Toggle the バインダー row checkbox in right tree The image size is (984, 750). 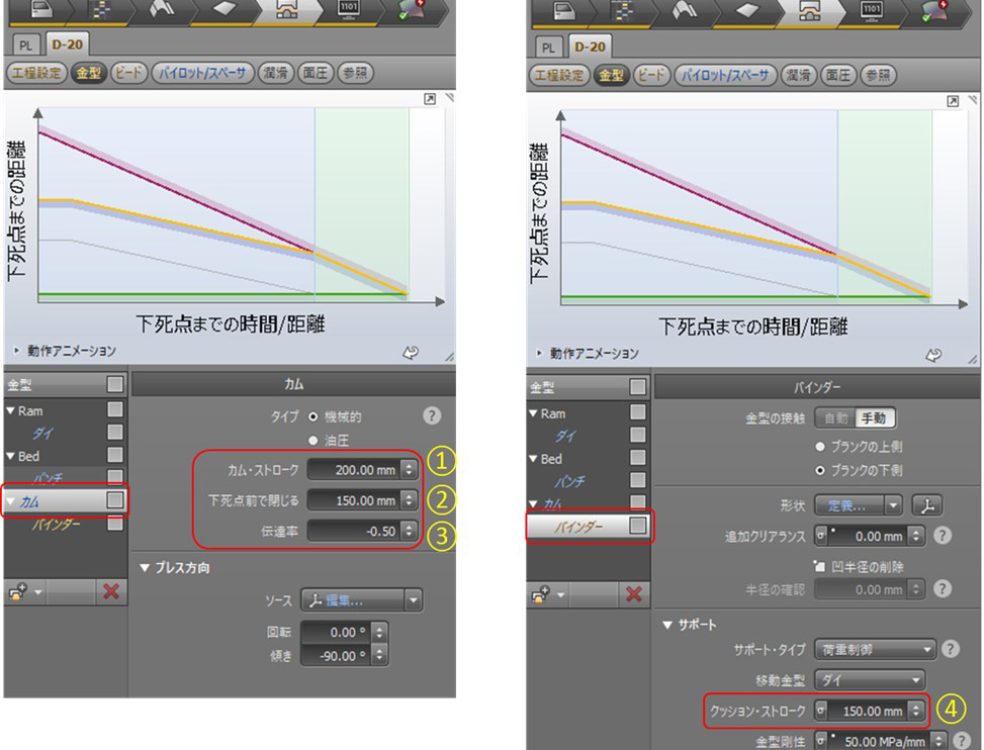click(638, 525)
